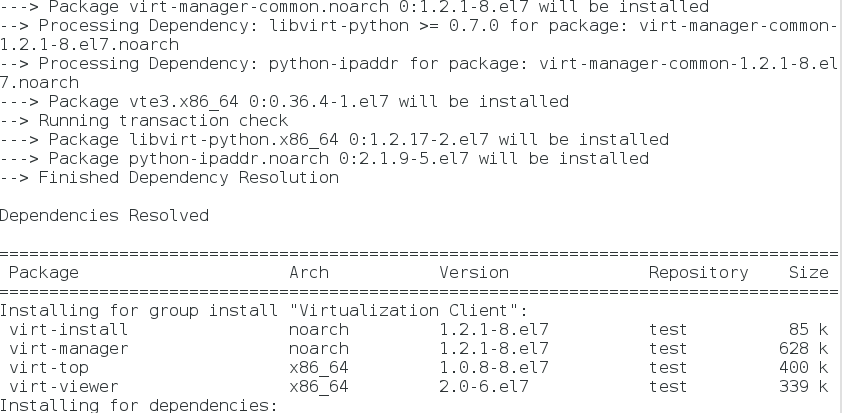842x413 pixels.
Task: Click the Finished Dependency Resolution text
Action: (188, 177)
